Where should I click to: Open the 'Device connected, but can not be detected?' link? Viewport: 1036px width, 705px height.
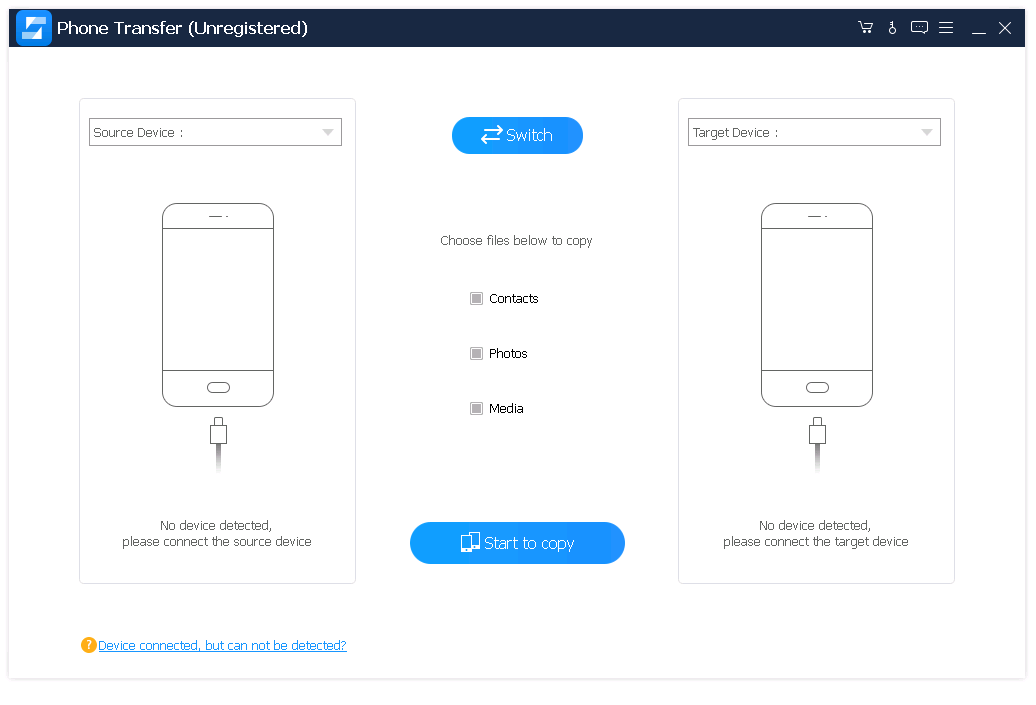click(x=222, y=646)
